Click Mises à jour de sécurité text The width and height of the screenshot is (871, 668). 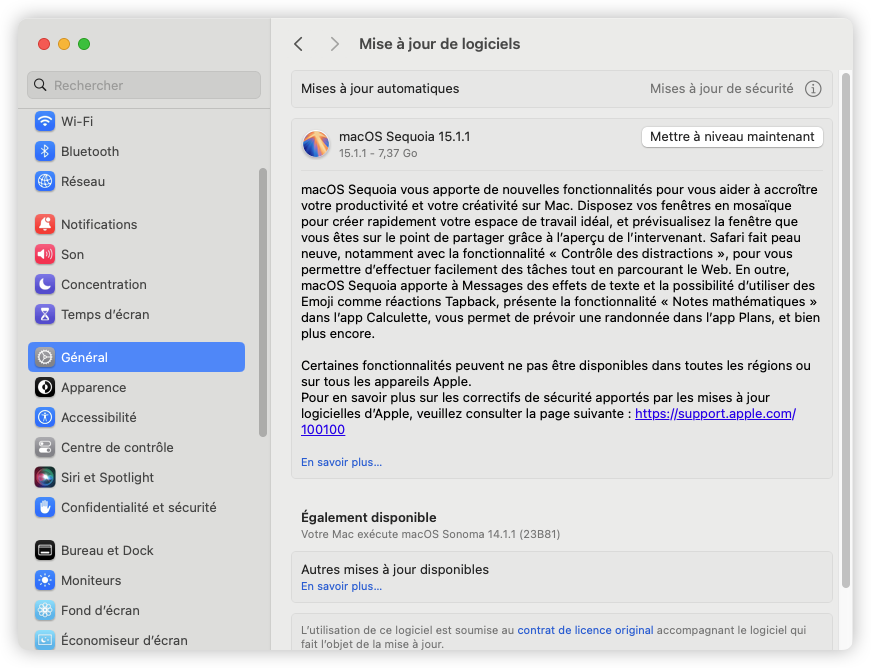(722, 89)
